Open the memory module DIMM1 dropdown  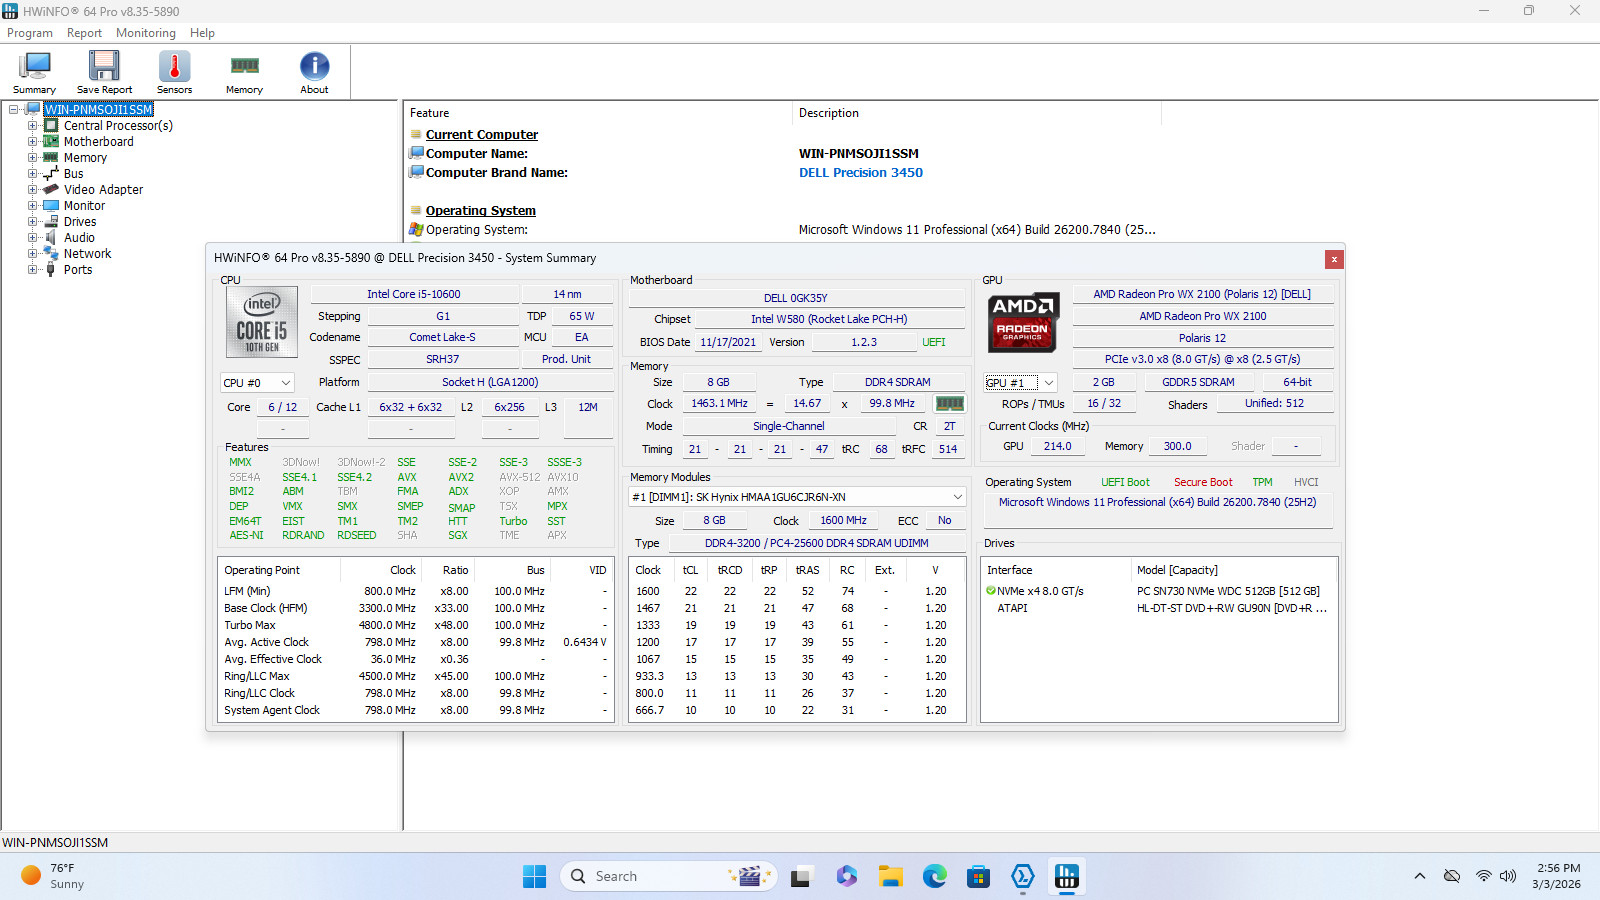click(797, 497)
